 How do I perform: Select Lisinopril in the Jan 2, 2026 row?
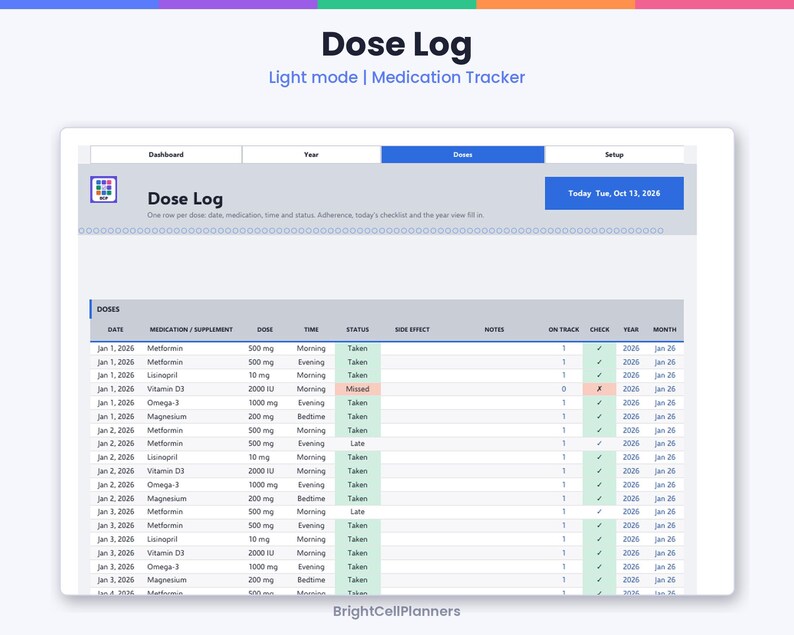coord(162,457)
